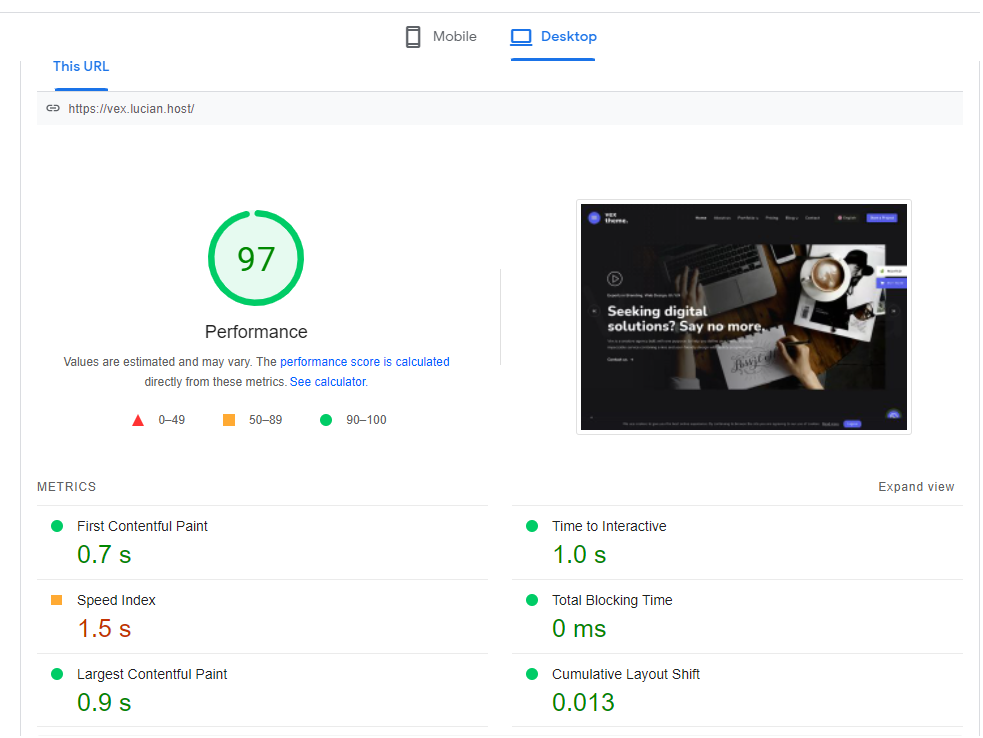Select the This URL tab
983x738 pixels.
[80, 66]
